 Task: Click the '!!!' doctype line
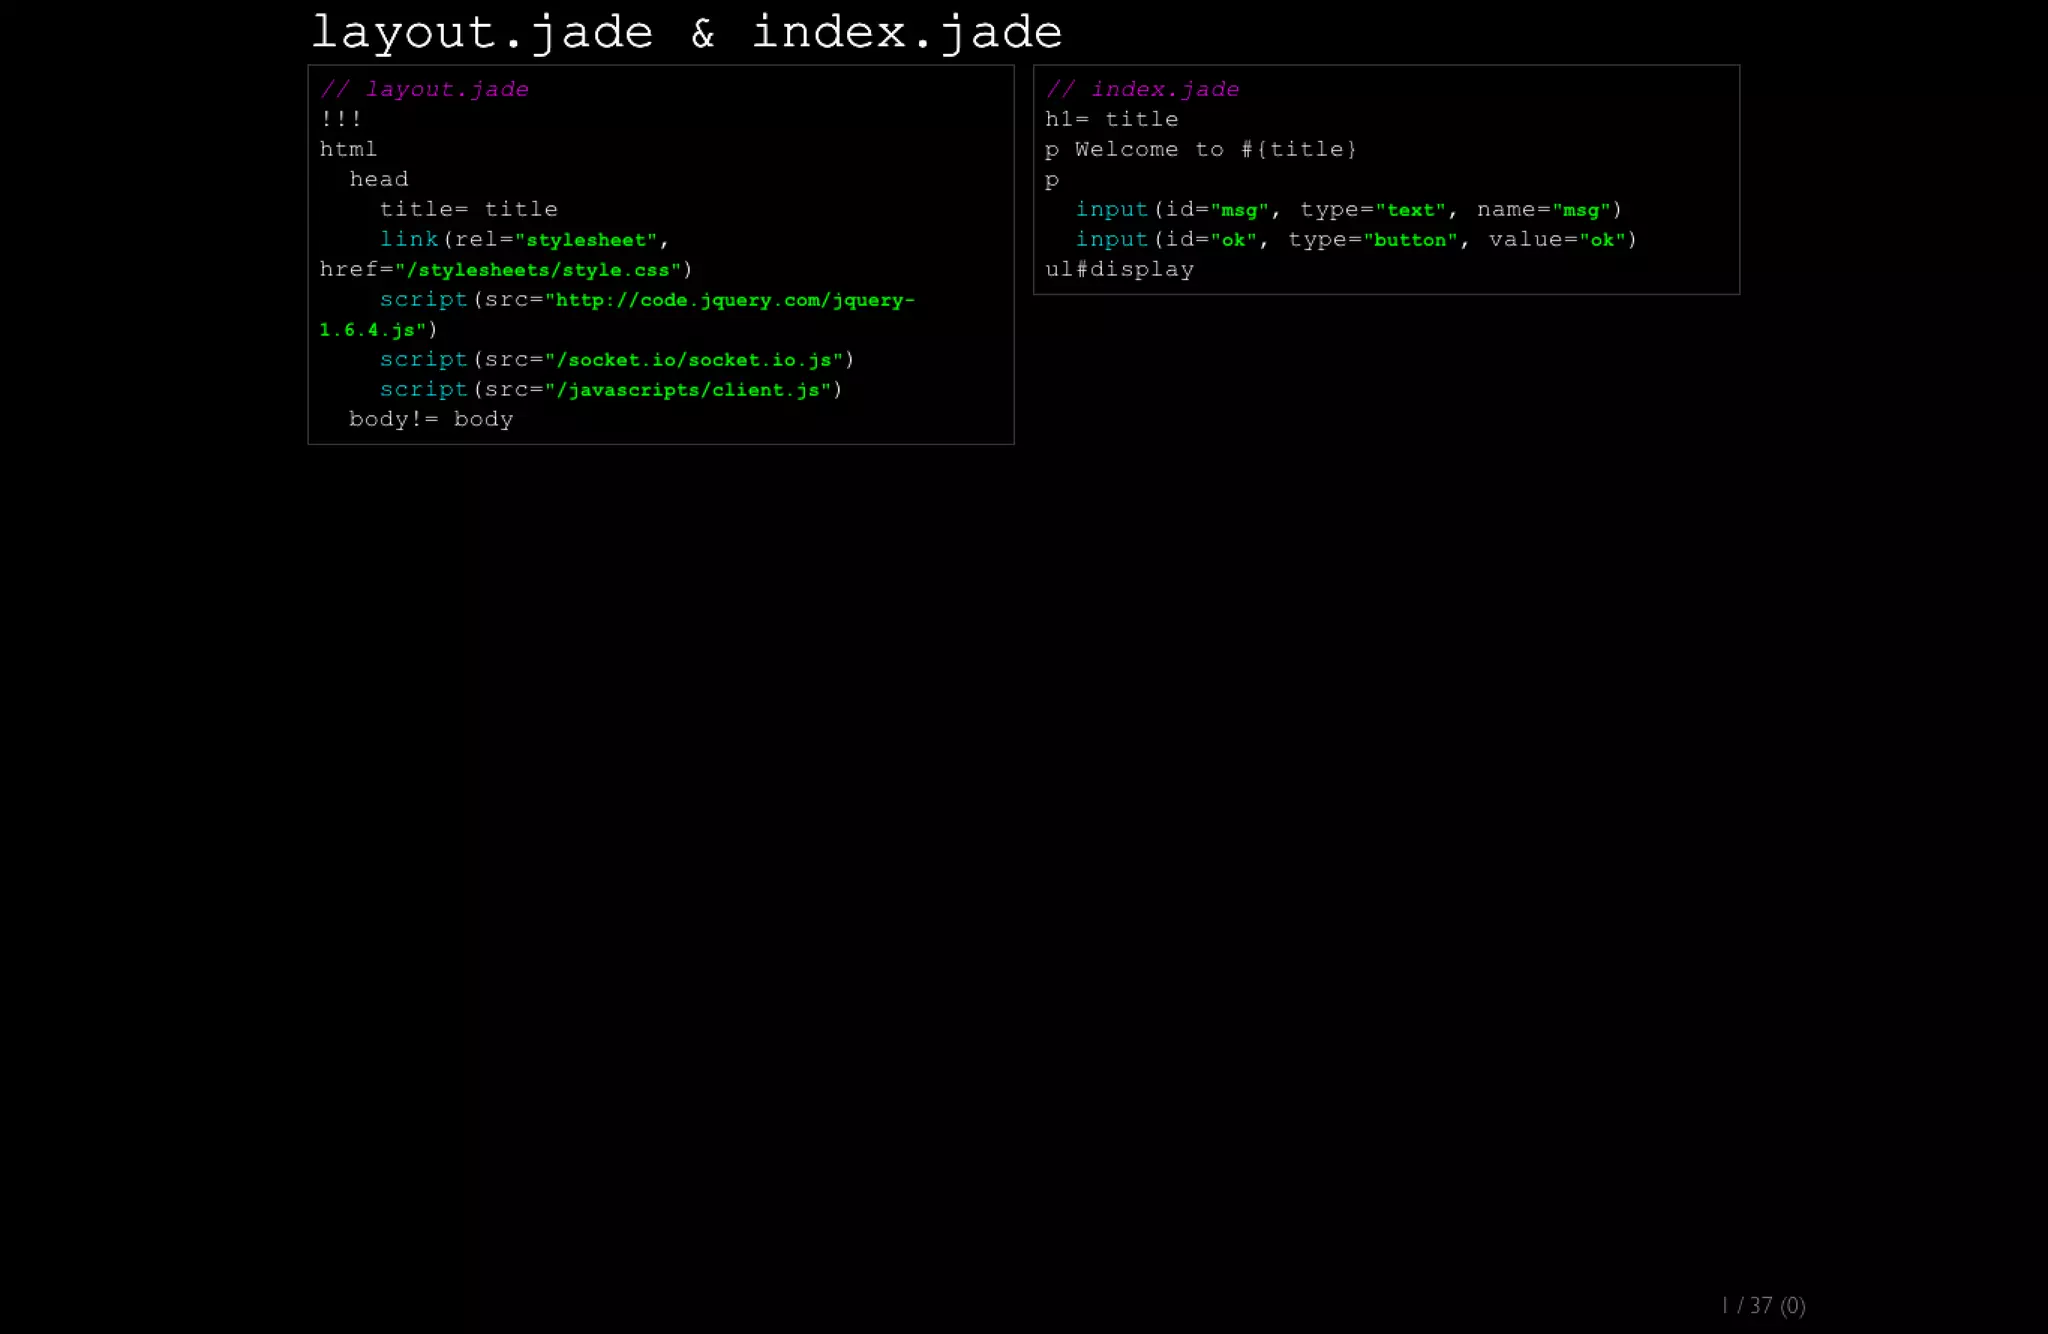341,119
